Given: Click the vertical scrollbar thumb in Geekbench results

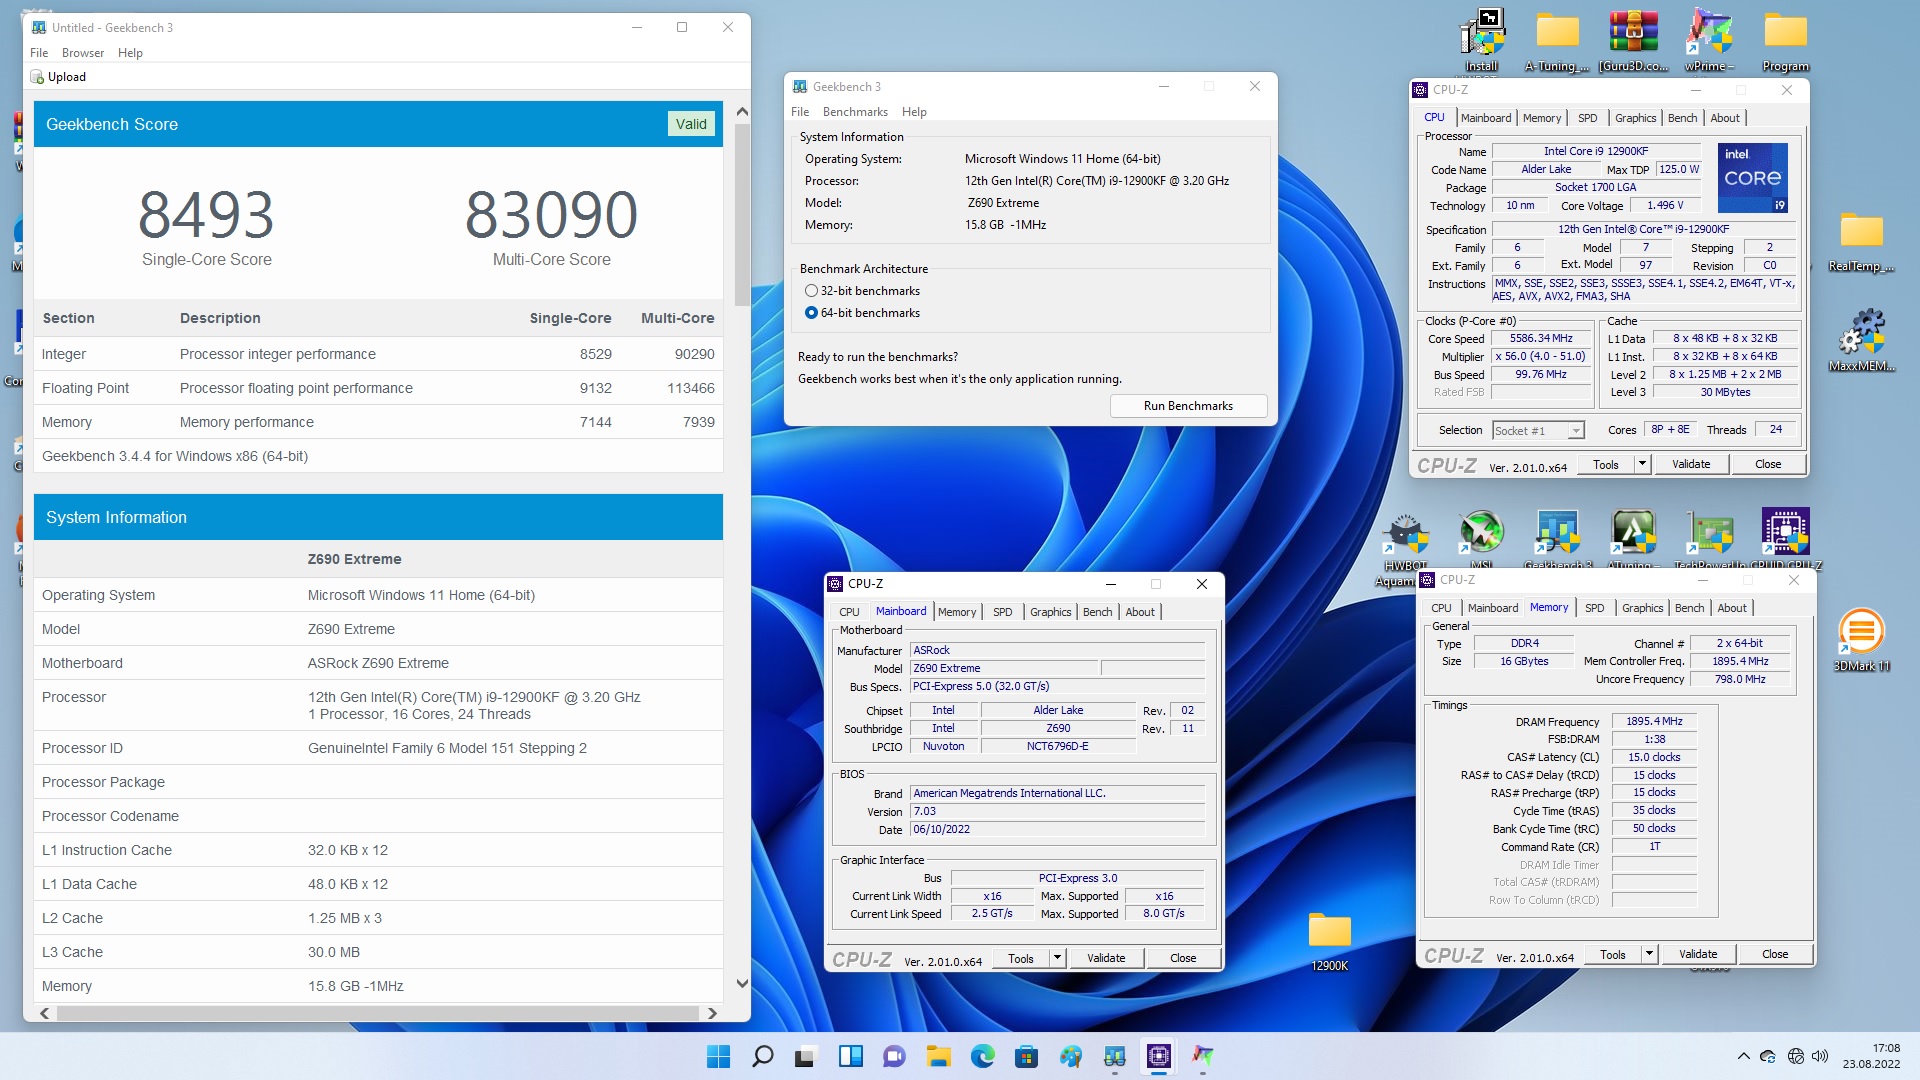Looking at the screenshot, I should (x=742, y=215).
